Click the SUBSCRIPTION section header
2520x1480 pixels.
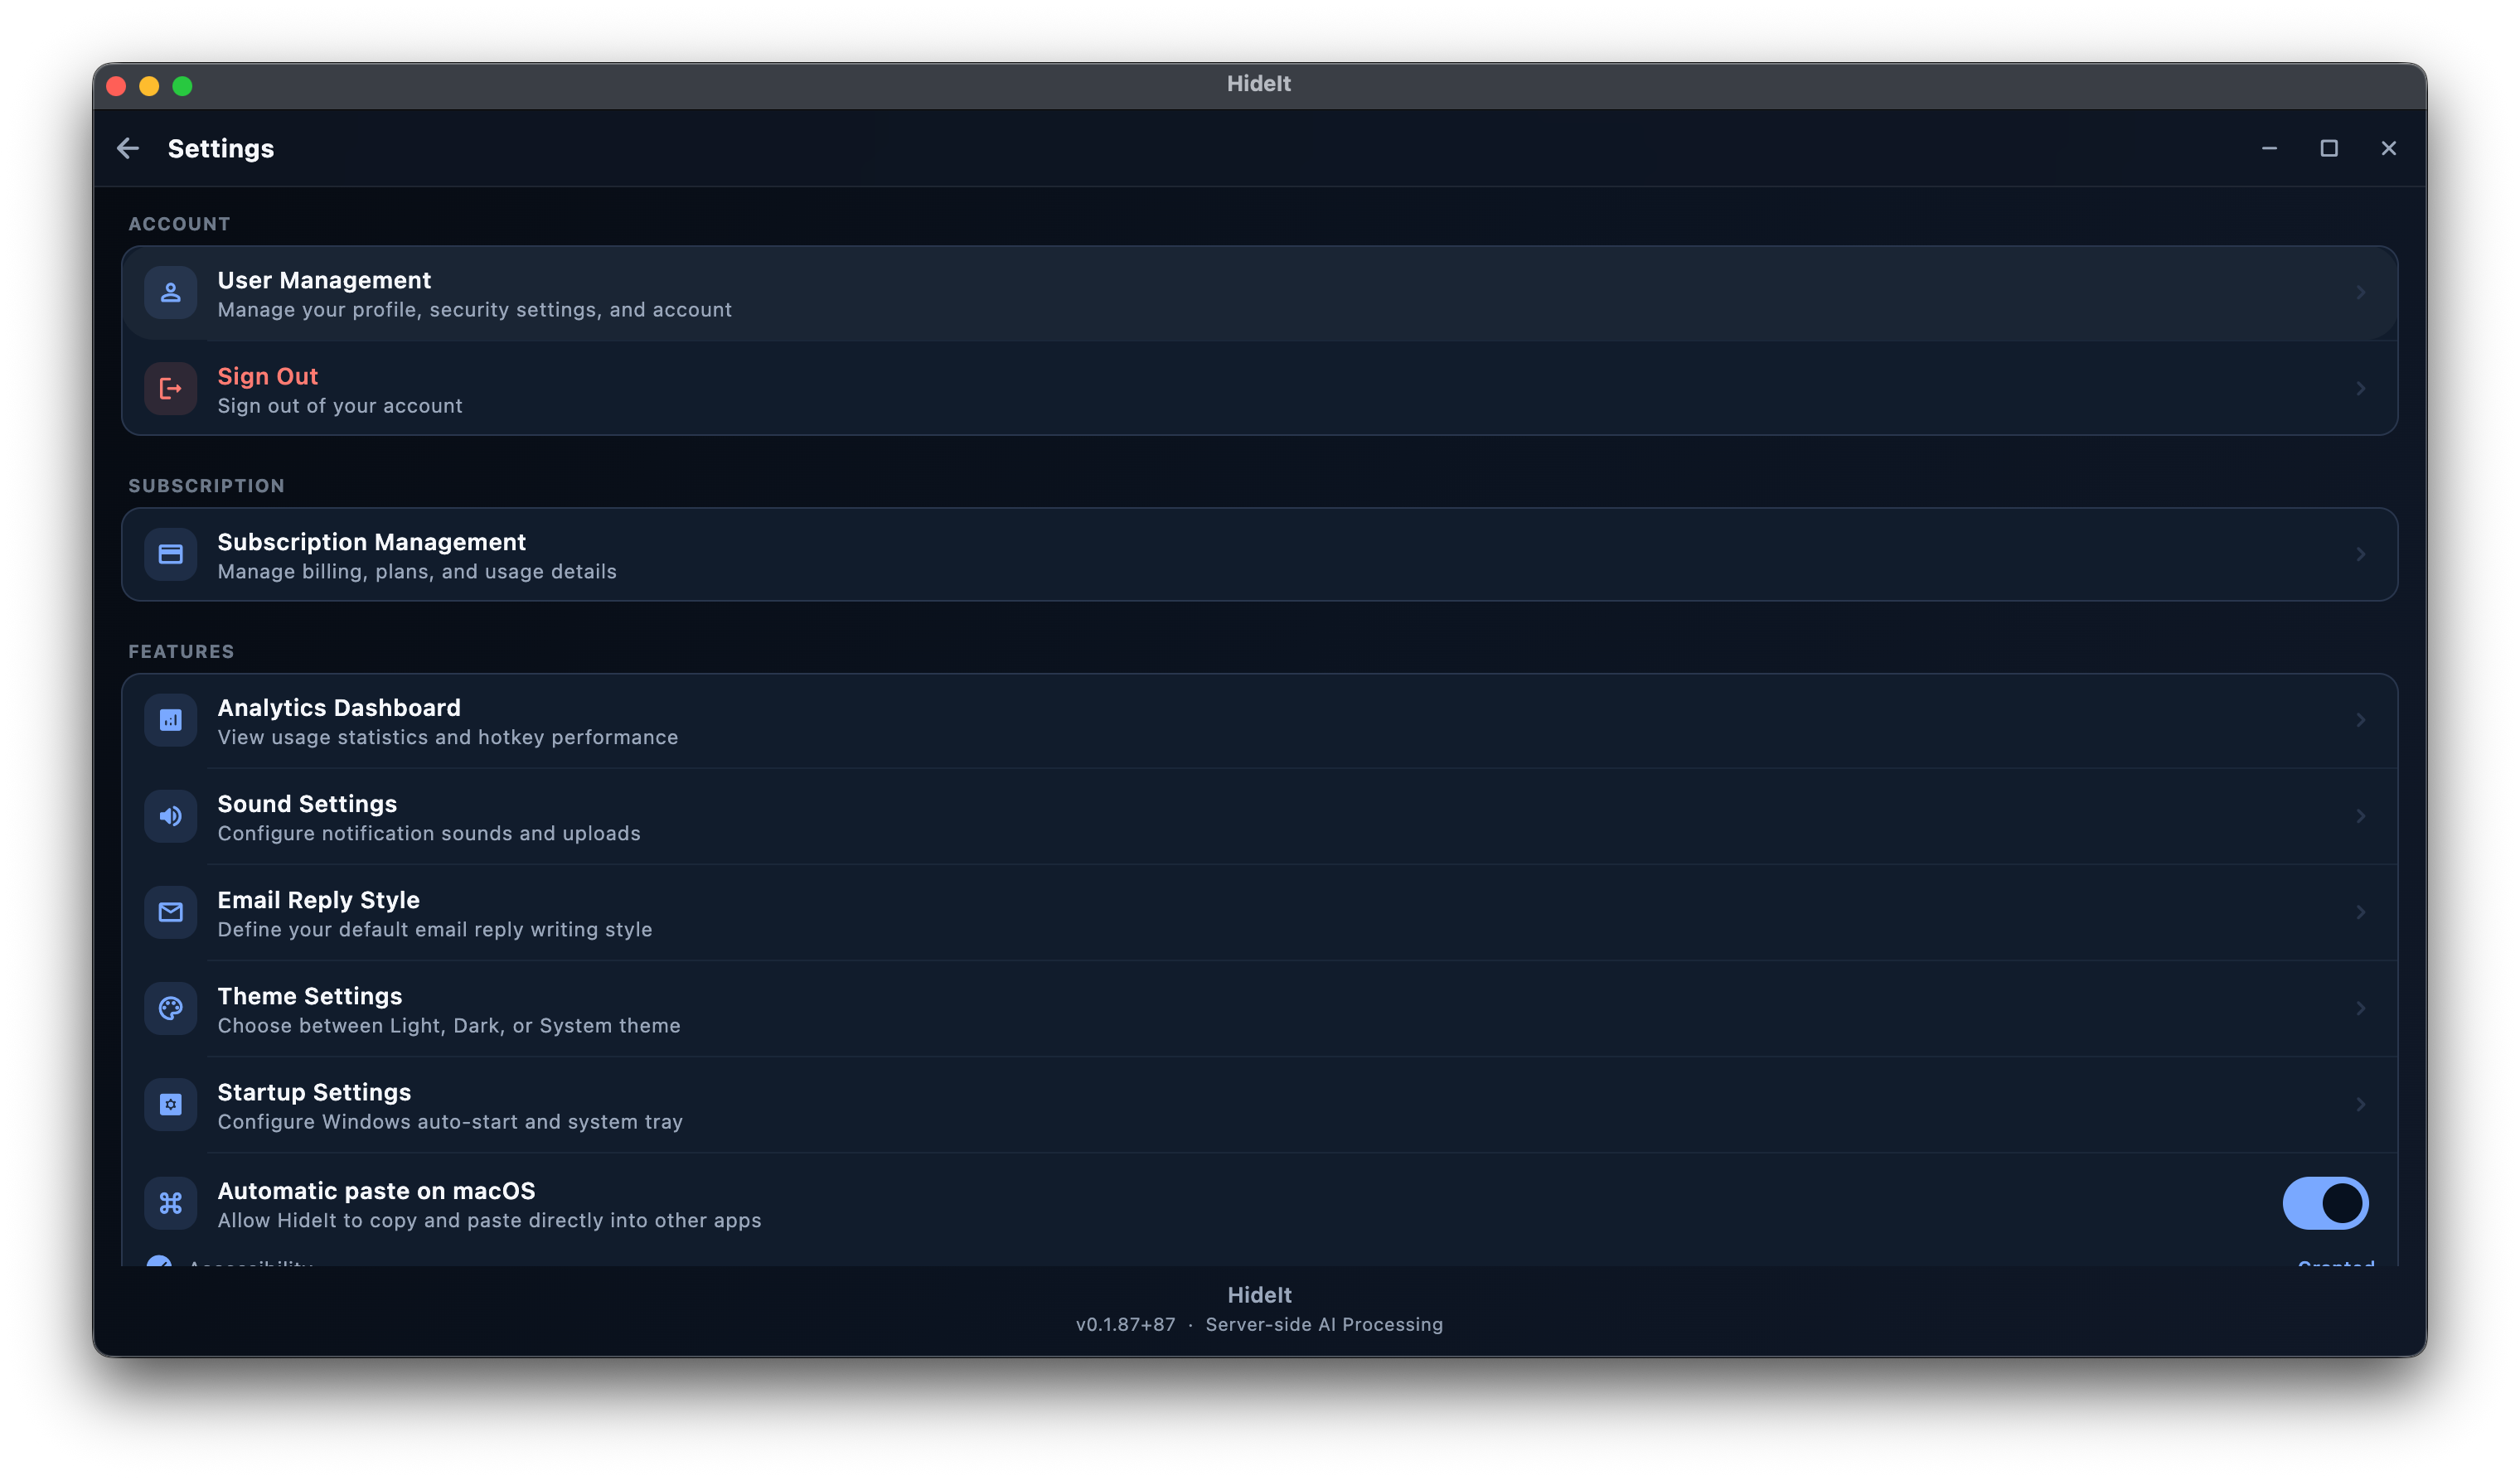[x=206, y=486]
